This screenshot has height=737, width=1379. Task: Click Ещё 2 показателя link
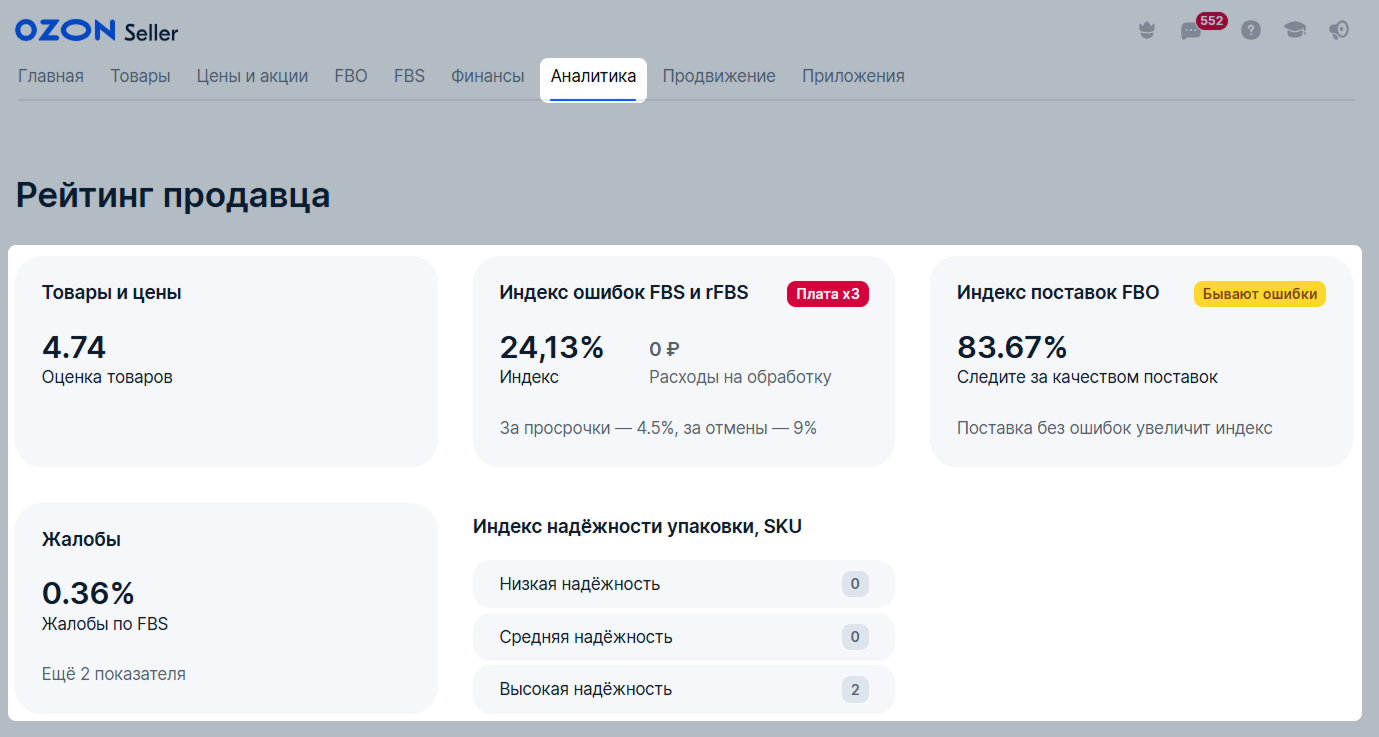point(114,674)
